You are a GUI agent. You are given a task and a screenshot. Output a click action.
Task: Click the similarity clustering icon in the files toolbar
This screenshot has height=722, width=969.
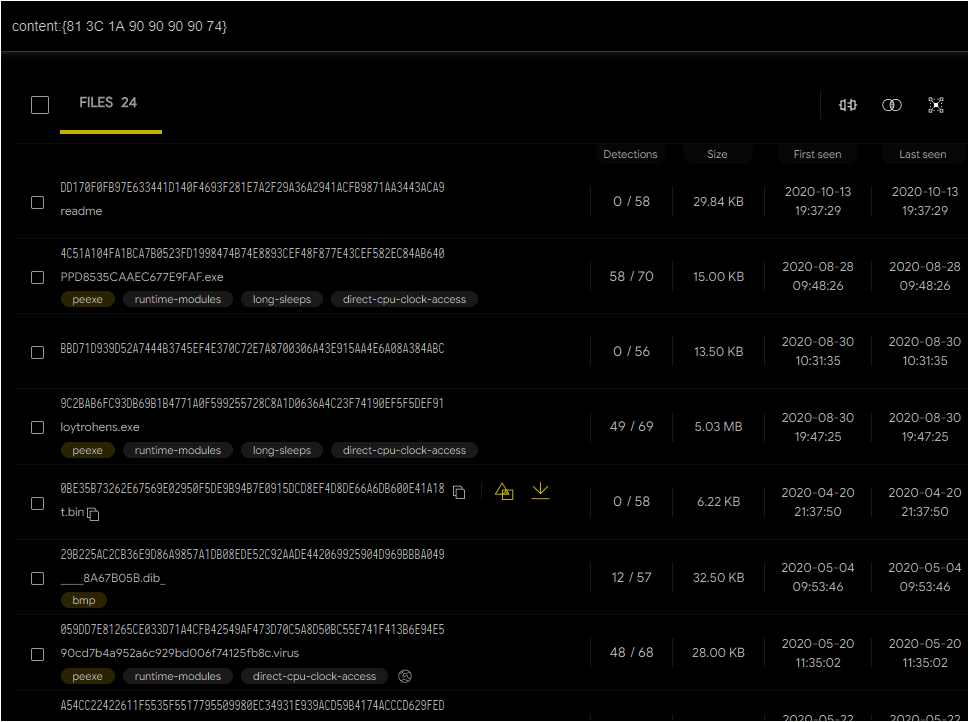[847, 105]
